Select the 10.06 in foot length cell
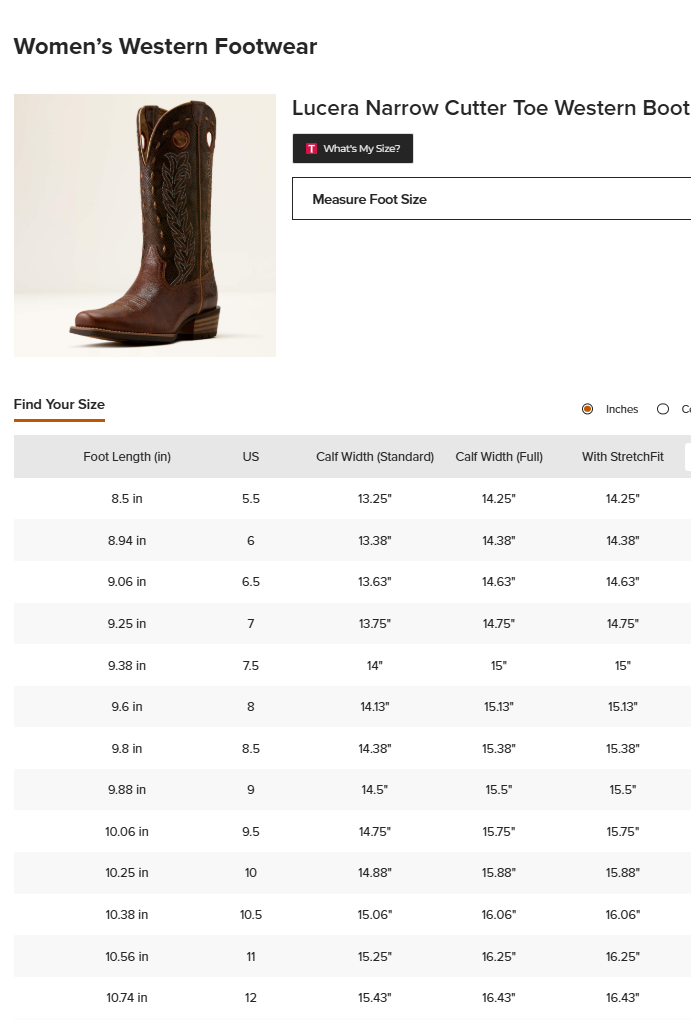691x1020 pixels. pos(127,831)
